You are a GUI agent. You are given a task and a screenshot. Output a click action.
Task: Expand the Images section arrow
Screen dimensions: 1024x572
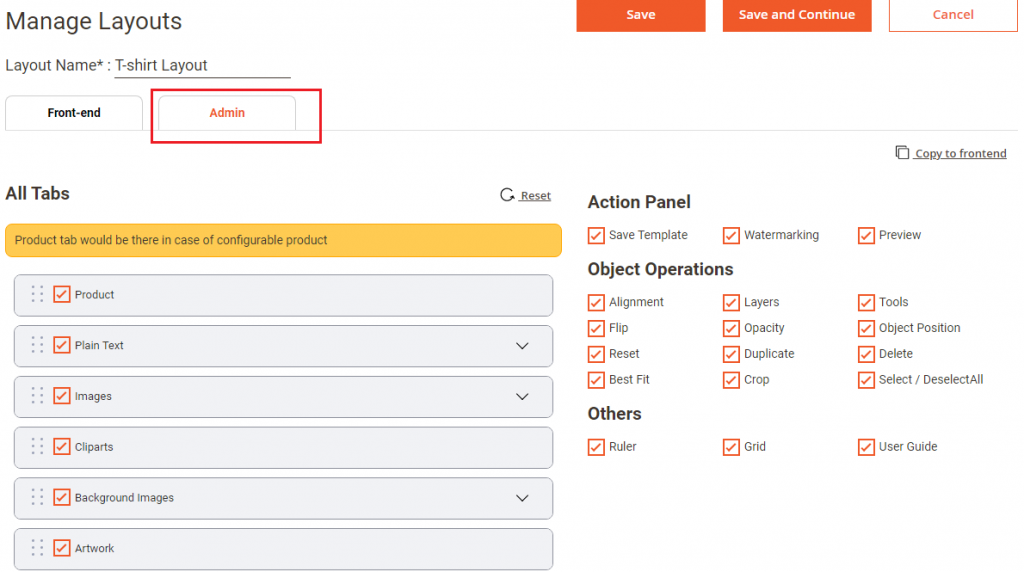522,396
